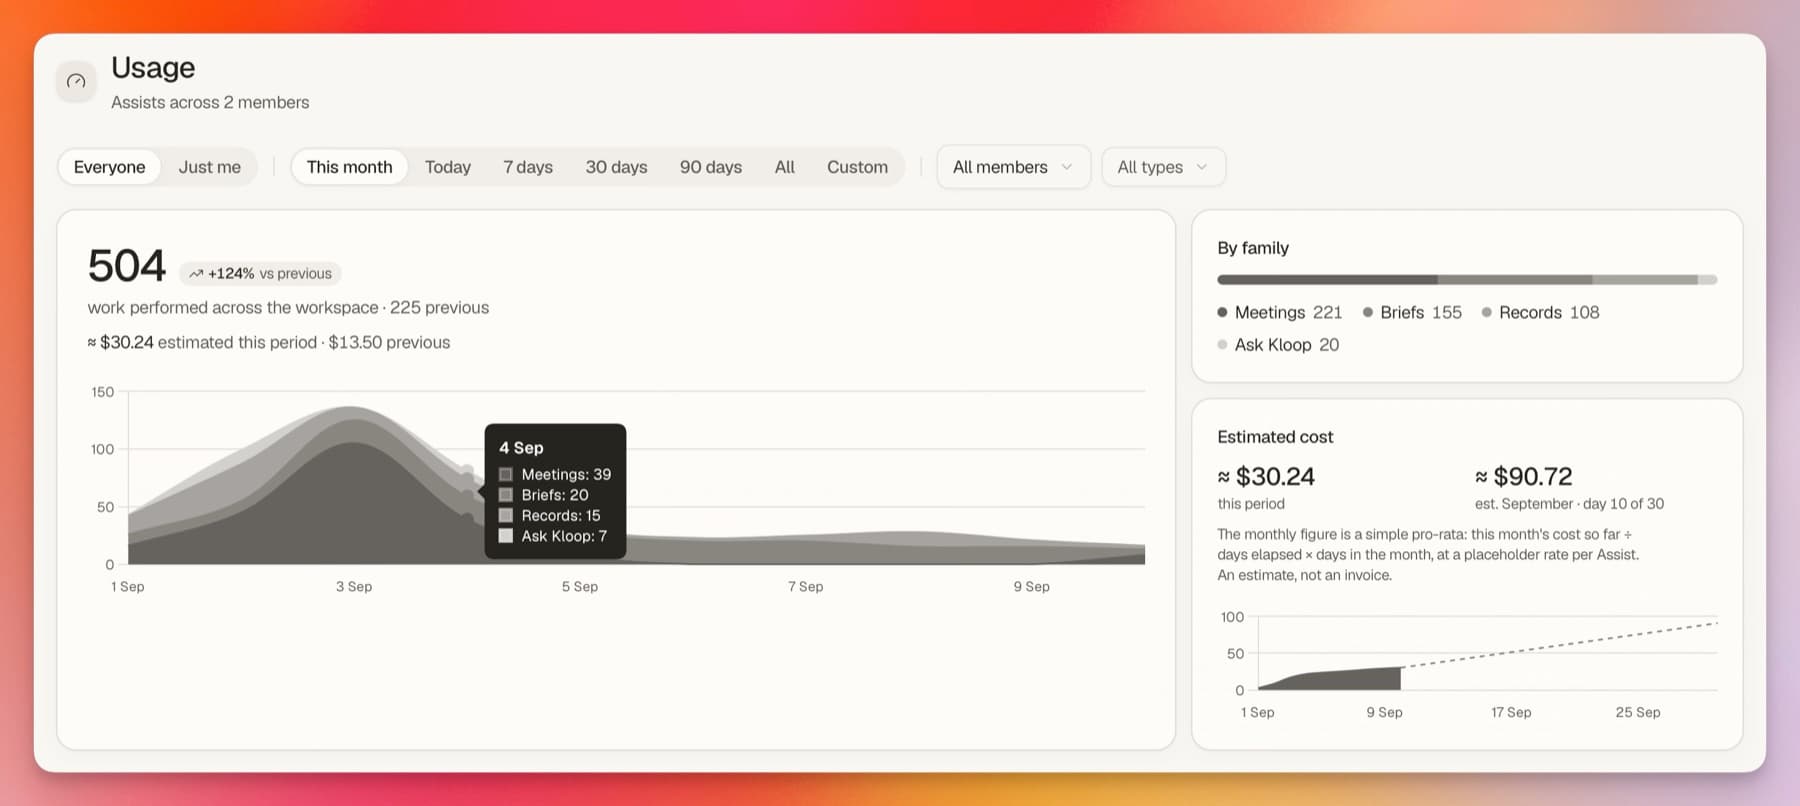Switch range to 30 days
Screen dimensions: 1800x806
point(616,167)
